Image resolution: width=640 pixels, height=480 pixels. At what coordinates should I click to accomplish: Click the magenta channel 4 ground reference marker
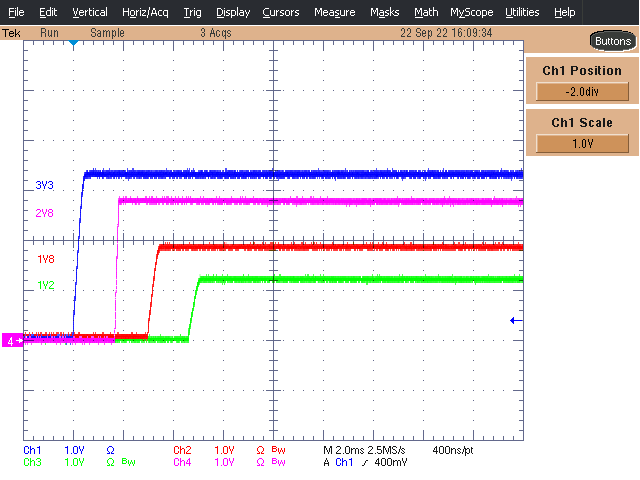[13, 340]
